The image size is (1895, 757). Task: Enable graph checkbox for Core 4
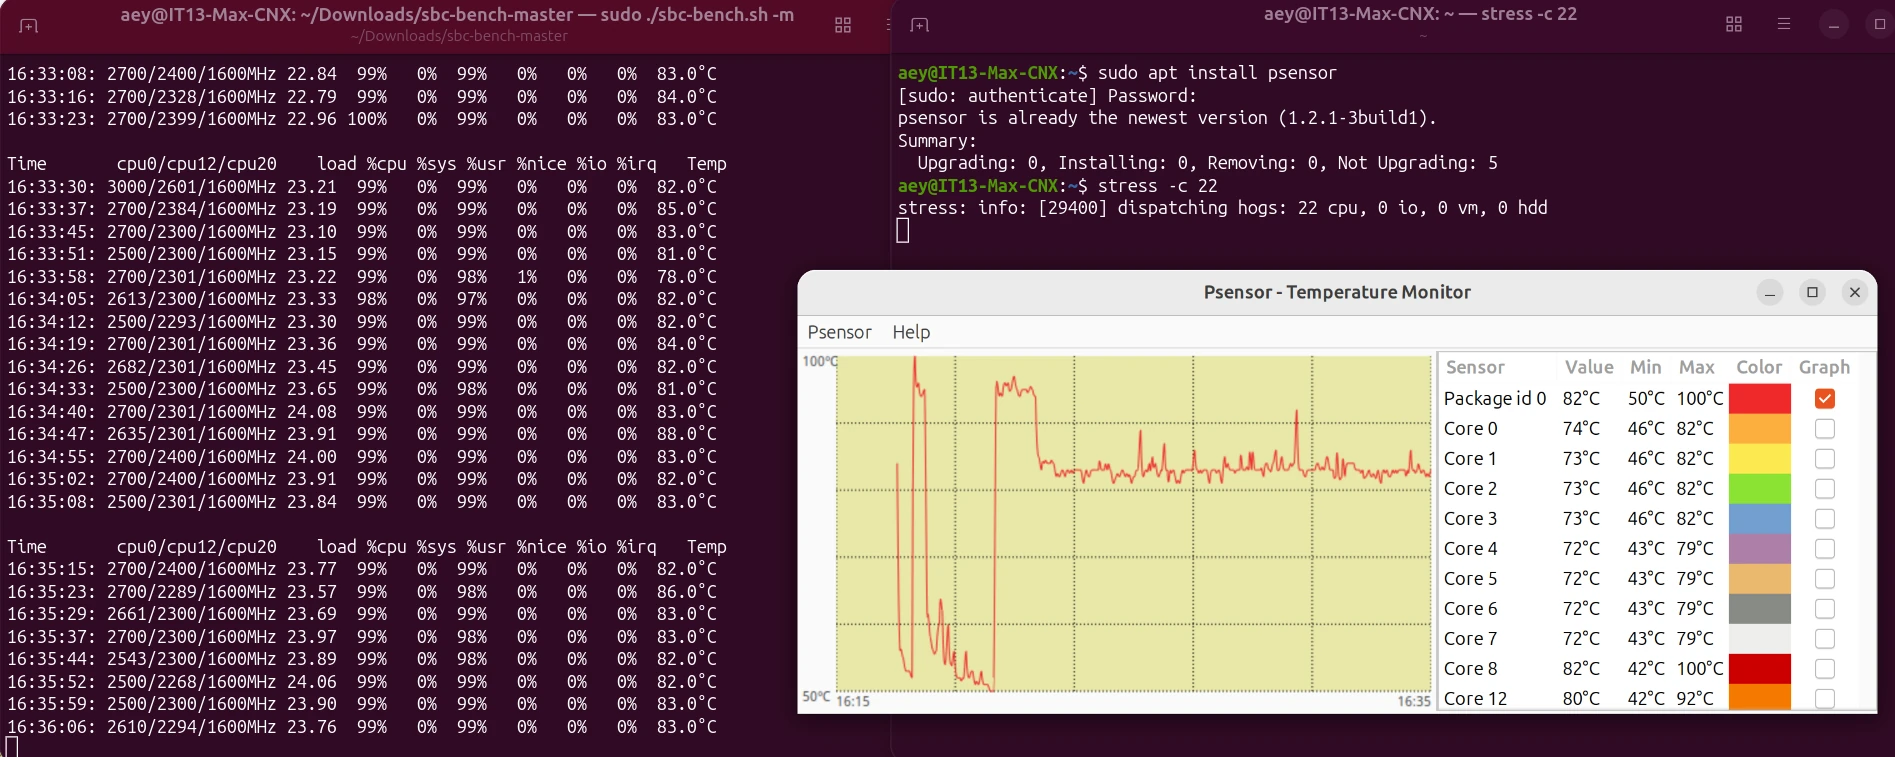tap(1825, 548)
